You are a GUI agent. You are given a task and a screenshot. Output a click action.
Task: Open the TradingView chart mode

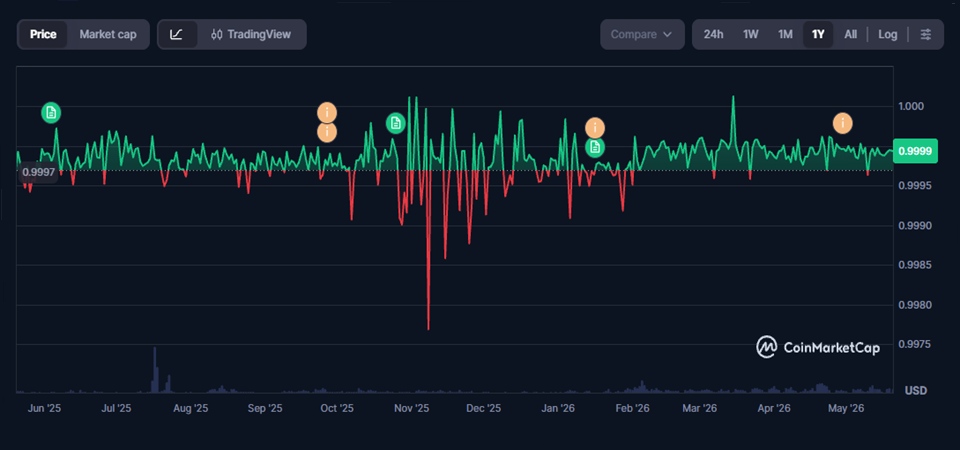click(251, 34)
